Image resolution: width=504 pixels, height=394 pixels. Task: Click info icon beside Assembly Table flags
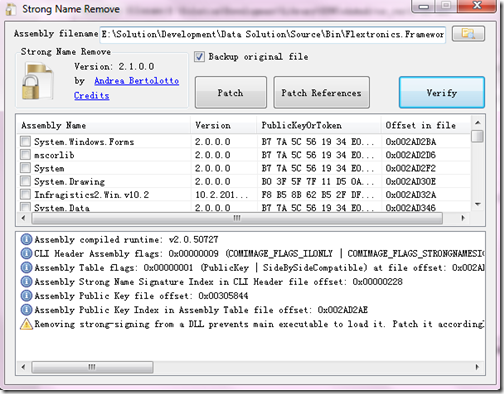pos(26,267)
